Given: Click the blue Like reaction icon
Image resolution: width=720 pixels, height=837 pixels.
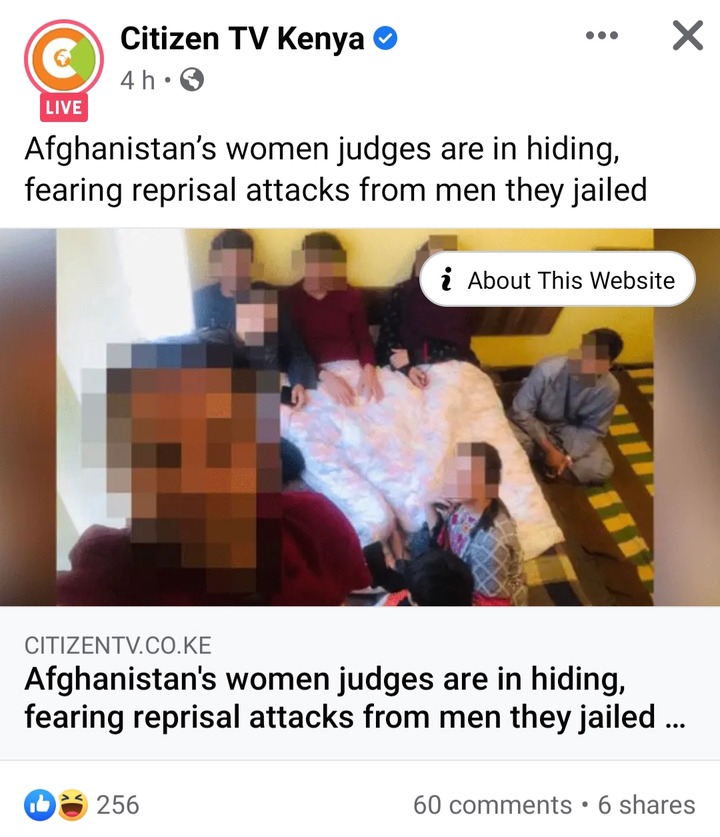Looking at the screenshot, I should click(x=40, y=805).
